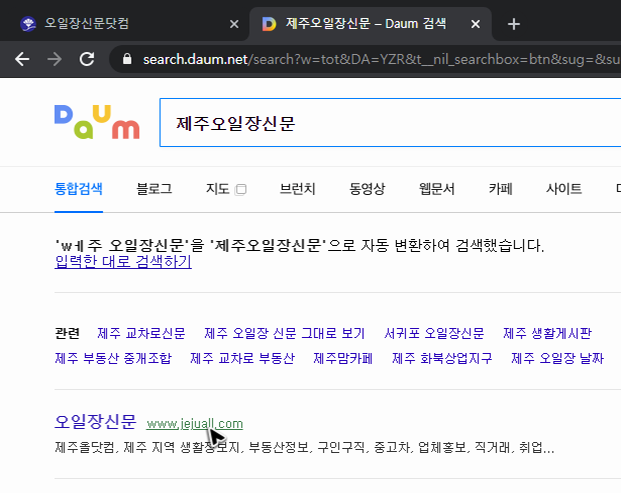621x493 pixels.
Task: Open the 카페 search tab
Action: tap(501, 189)
